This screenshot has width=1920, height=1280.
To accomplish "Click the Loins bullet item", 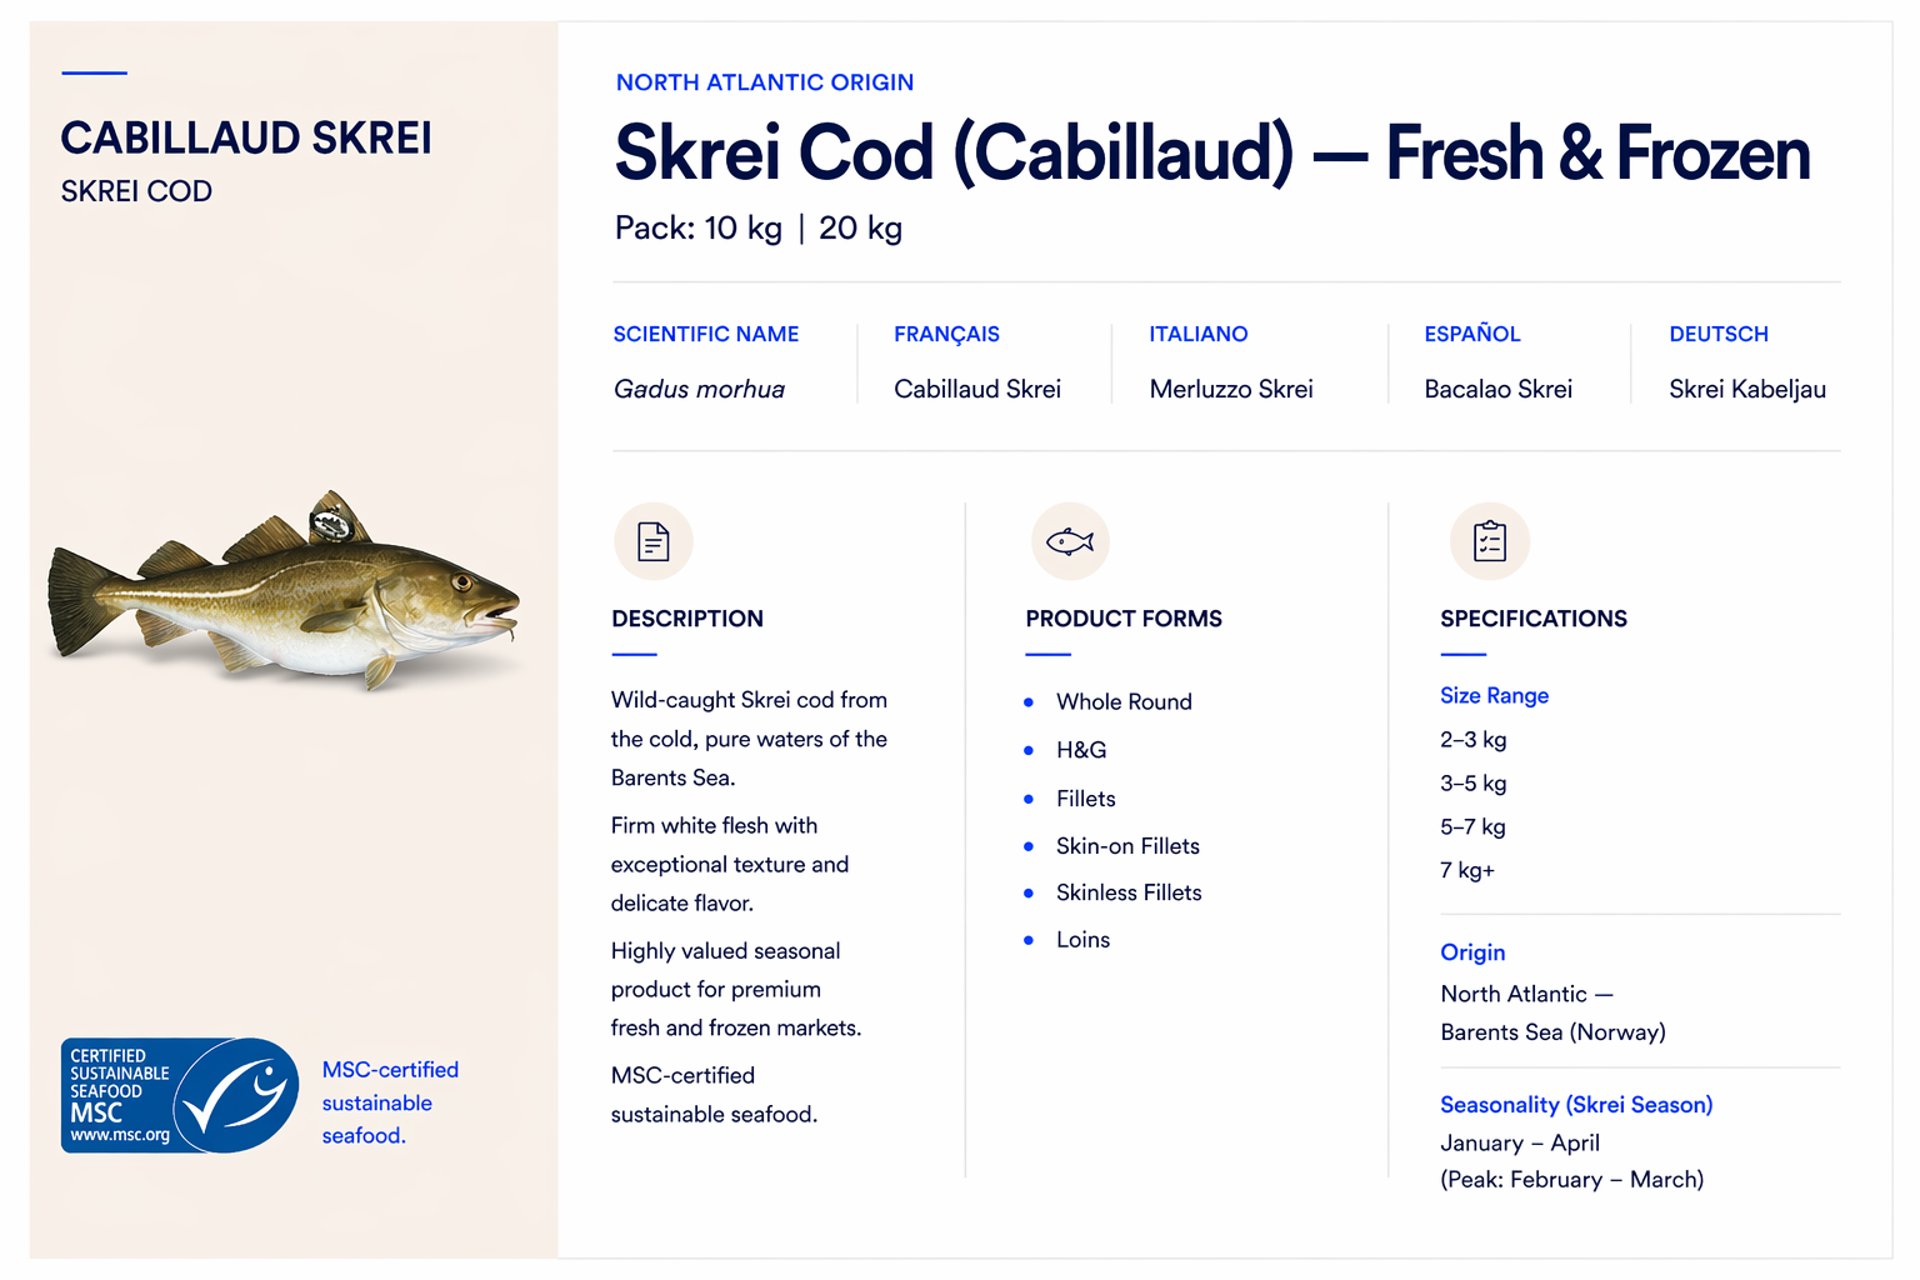I will (x=1082, y=940).
